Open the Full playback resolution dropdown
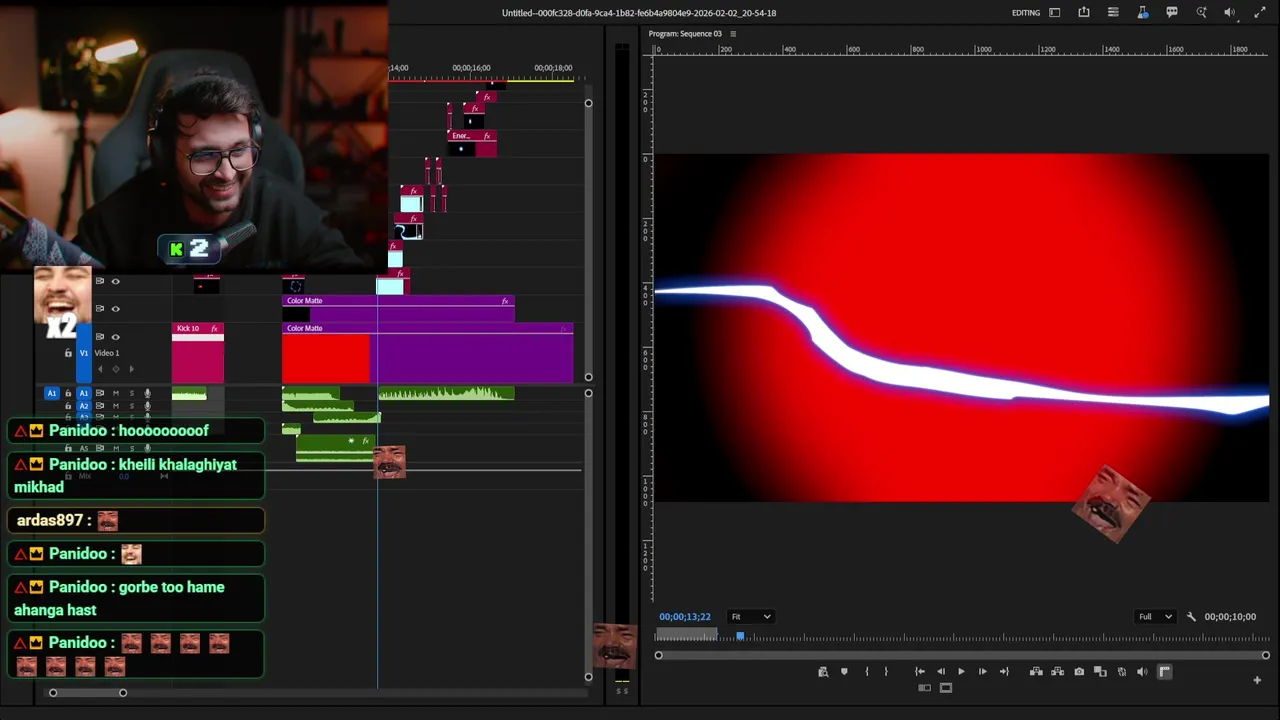Image resolution: width=1280 pixels, height=720 pixels. click(x=1155, y=617)
